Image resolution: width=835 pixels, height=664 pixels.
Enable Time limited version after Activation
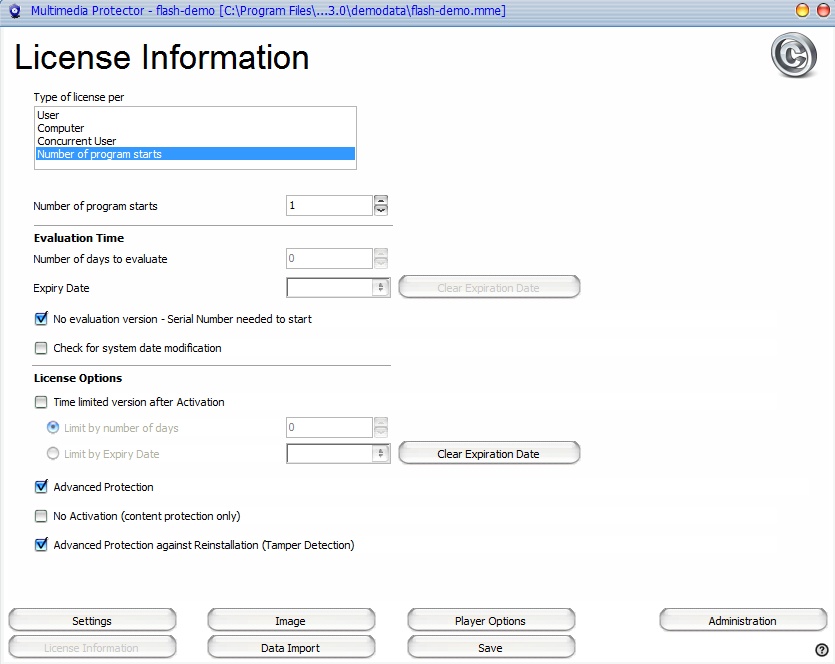pyautogui.click(x=41, y=402)
